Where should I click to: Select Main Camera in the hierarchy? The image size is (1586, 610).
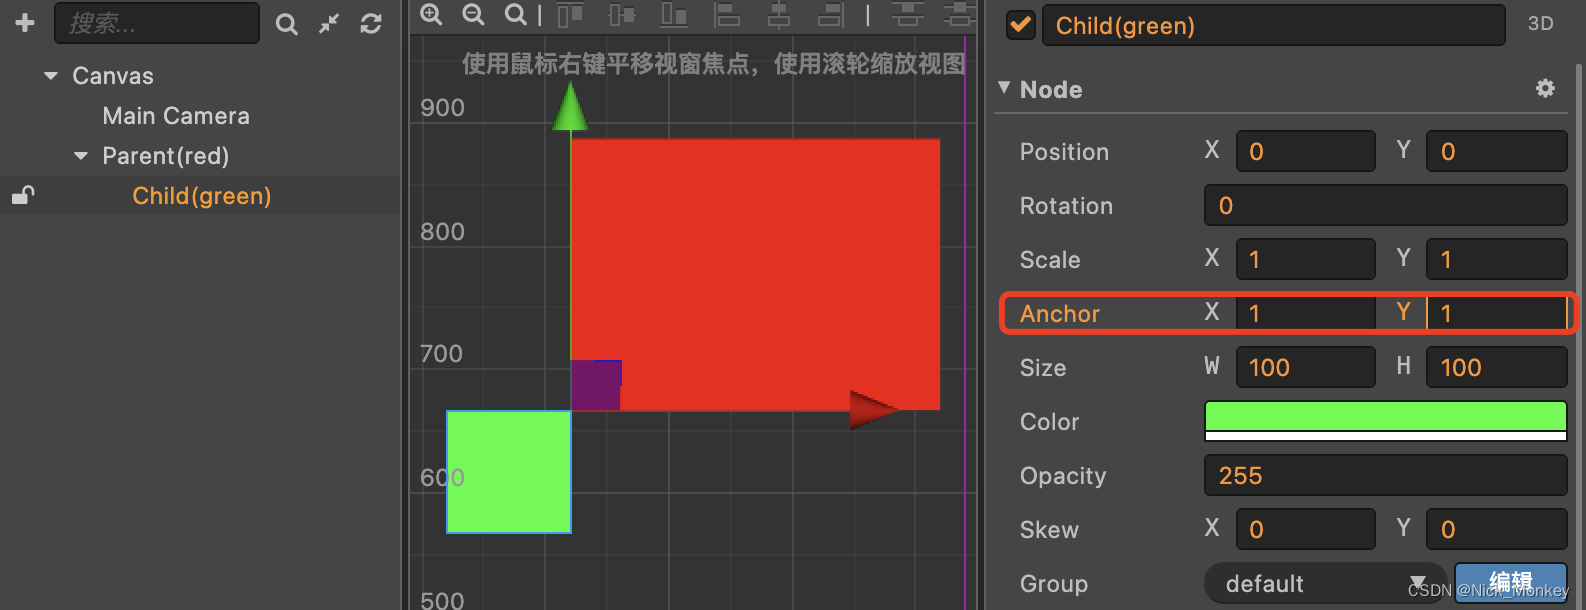pos(175,115)
